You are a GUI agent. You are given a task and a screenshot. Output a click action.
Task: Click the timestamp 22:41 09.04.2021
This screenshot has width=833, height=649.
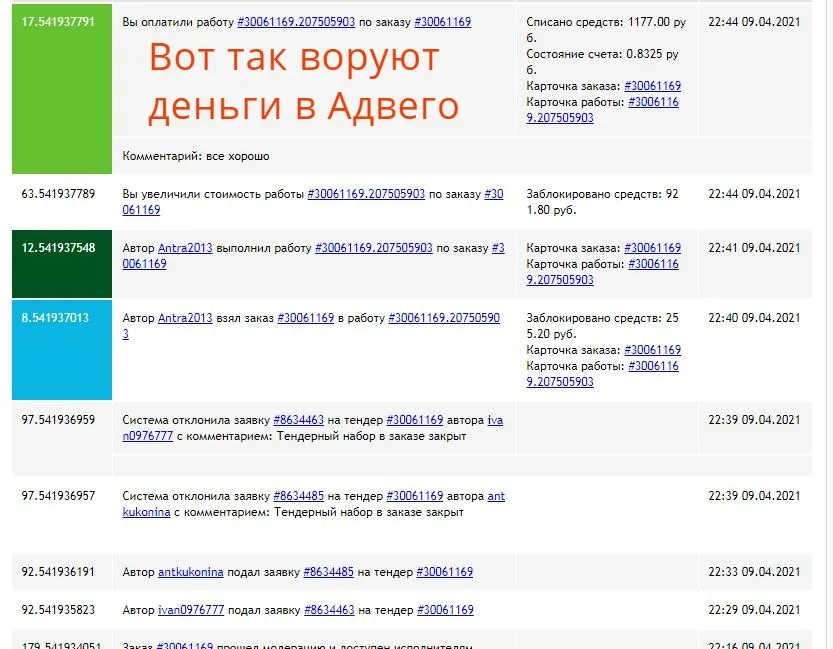754,248
